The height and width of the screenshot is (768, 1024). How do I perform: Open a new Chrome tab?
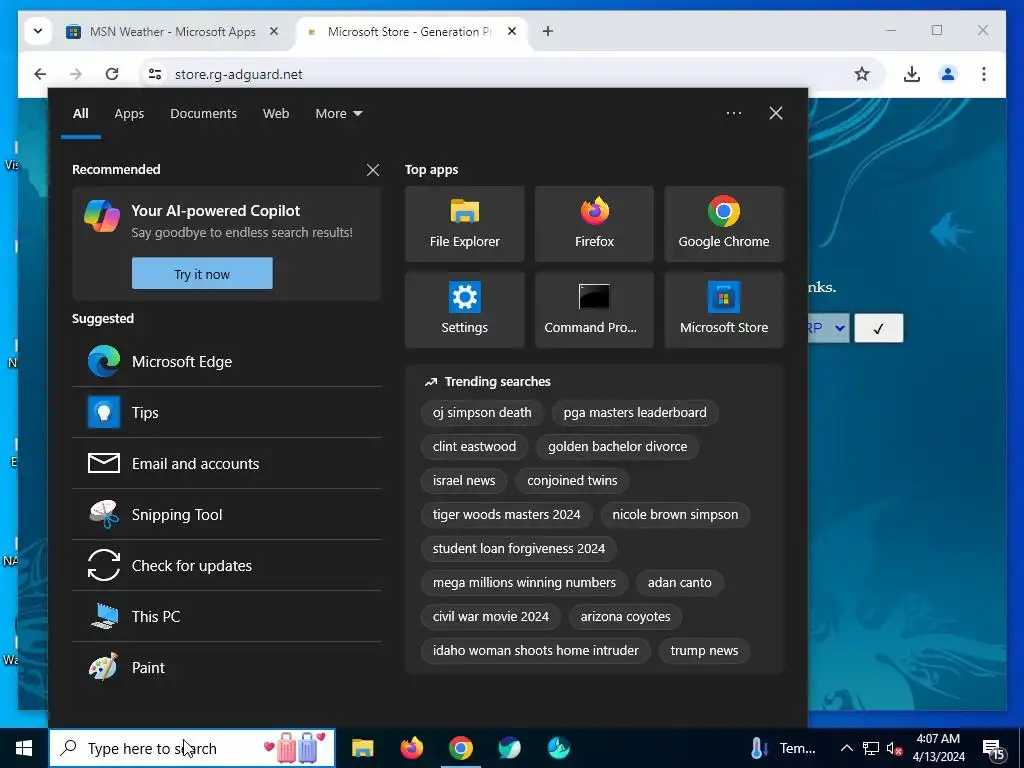pos(548,31)
